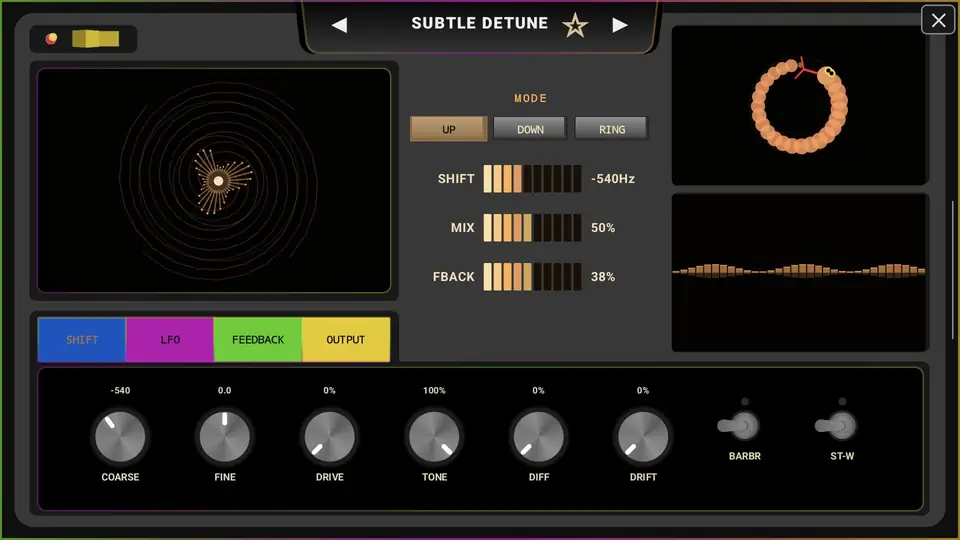Go to the next preset arrow
Viewport: 960px width, 540px height.
(x=620, y=25)
